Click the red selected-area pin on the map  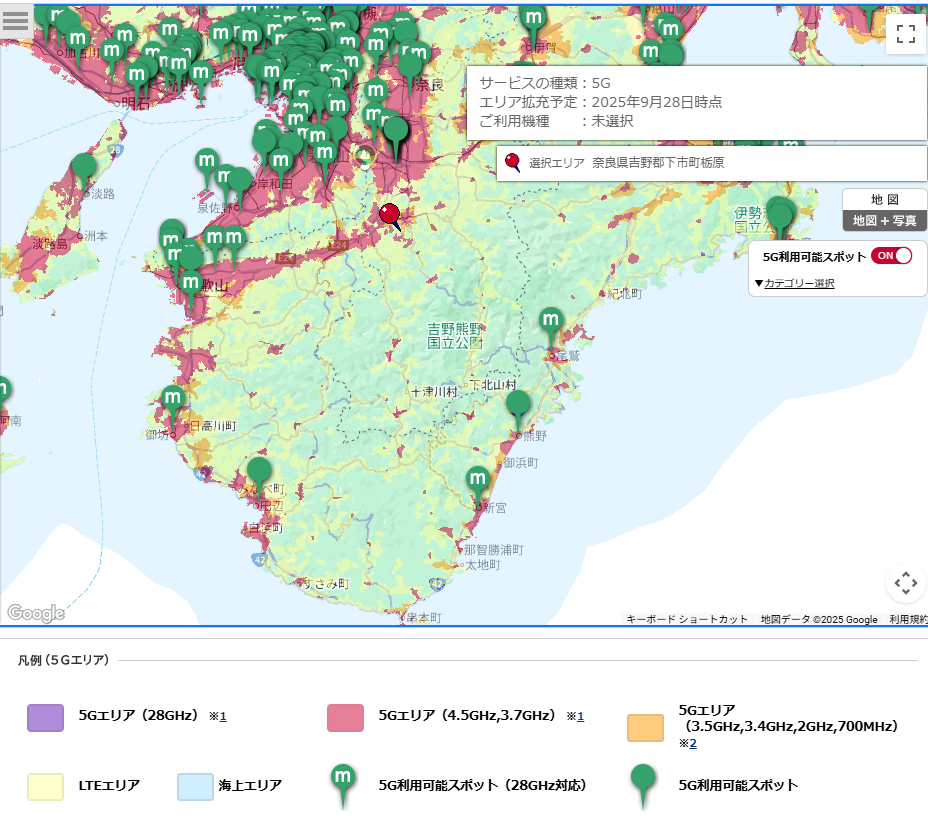[x=389, y=214]
